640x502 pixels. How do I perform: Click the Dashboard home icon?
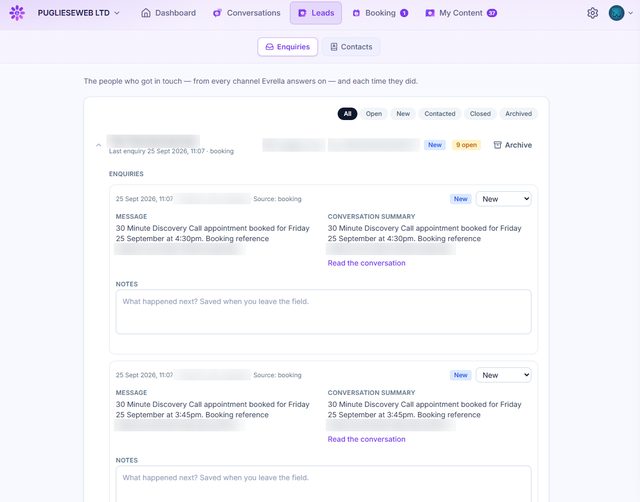point(146,13)
